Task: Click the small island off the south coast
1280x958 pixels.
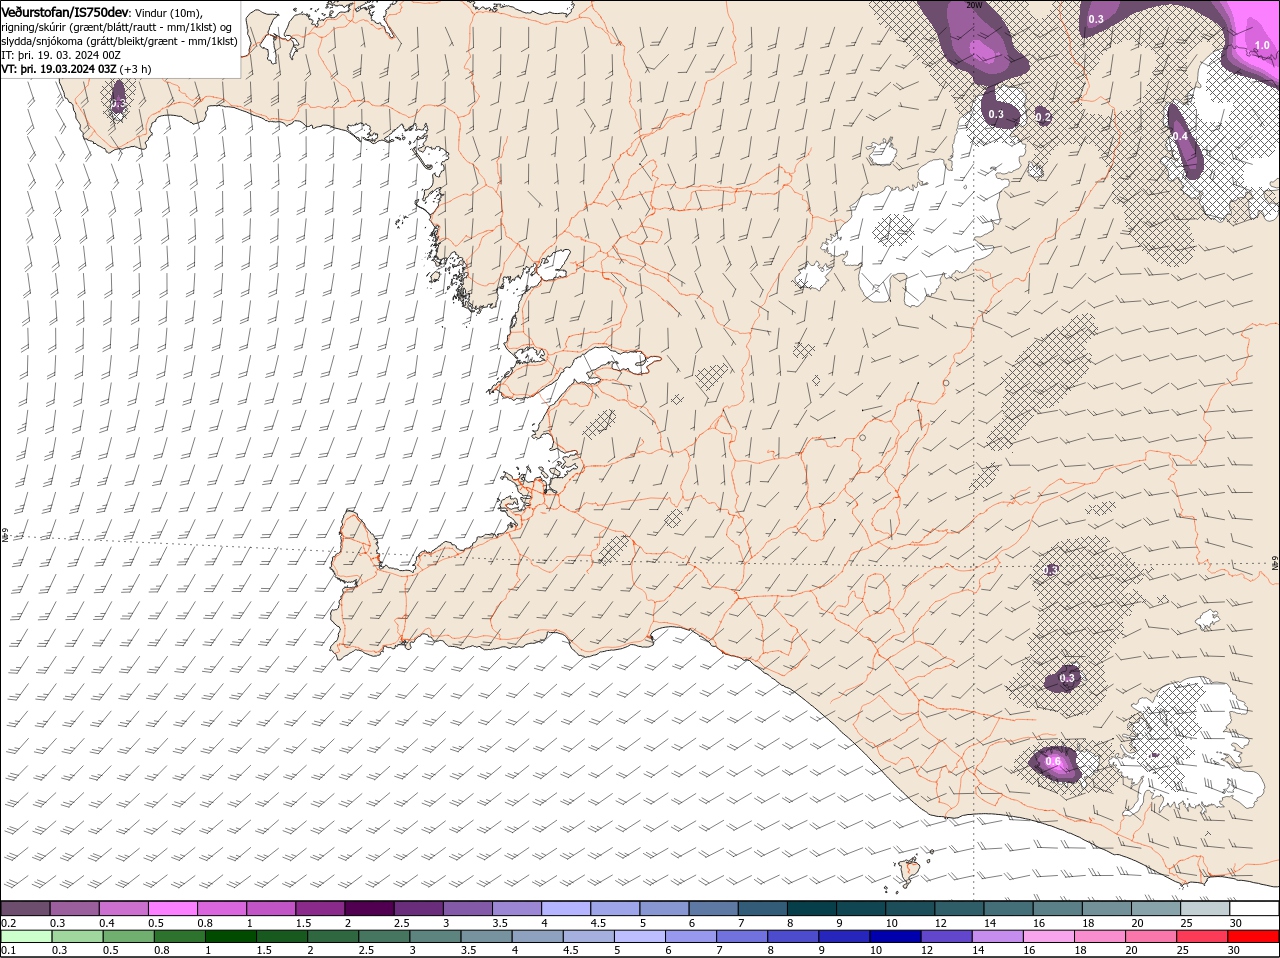Action: [x=909, y=871]
